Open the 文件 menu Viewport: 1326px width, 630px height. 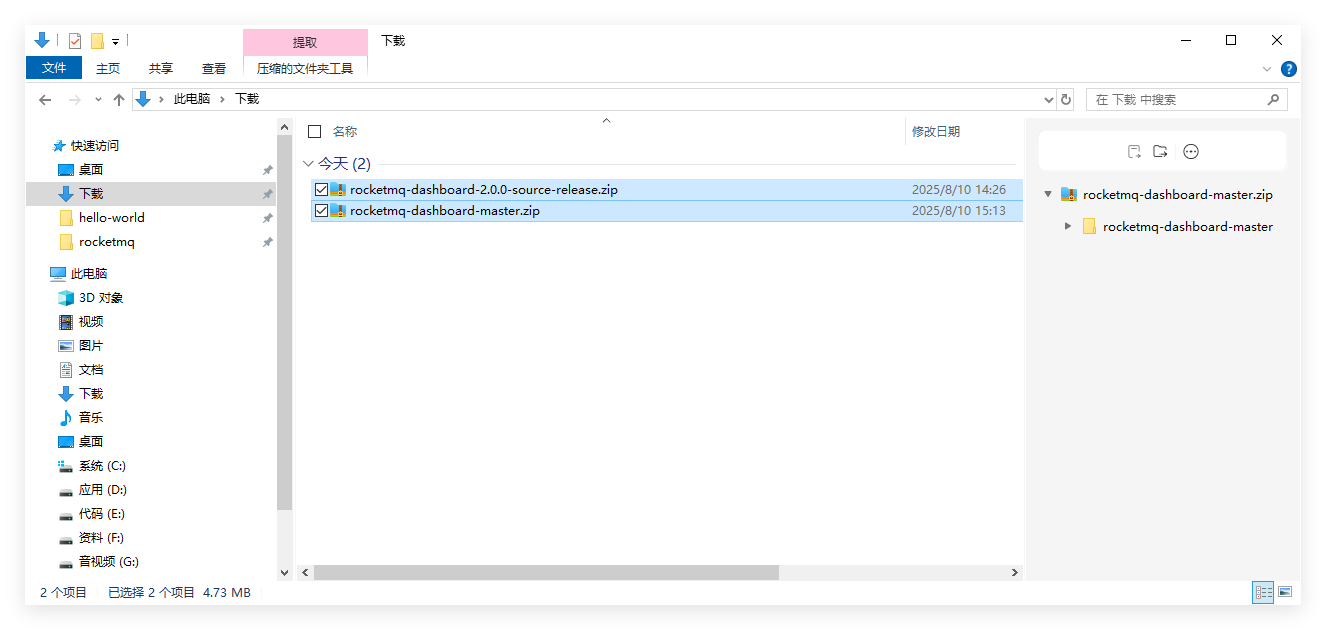point(53,68)
